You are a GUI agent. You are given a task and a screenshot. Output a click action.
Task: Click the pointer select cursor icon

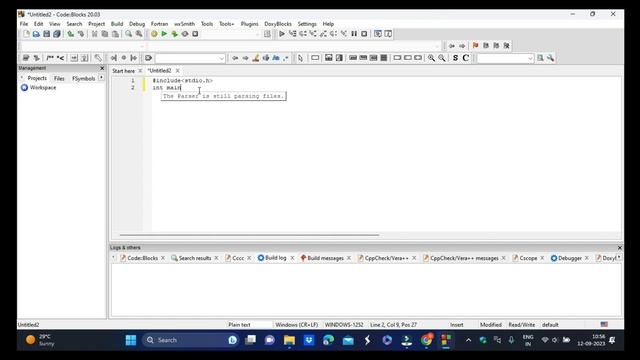click(300, 58)
